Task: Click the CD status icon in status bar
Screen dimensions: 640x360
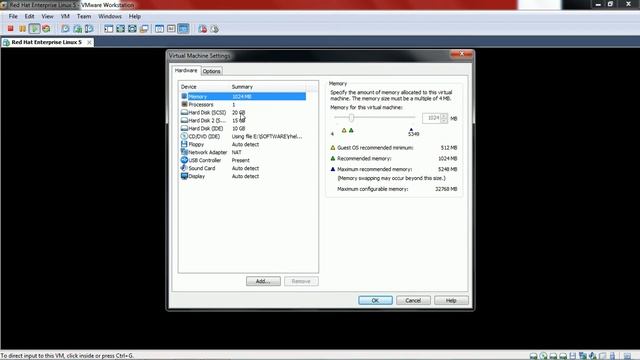Action: 543,356
